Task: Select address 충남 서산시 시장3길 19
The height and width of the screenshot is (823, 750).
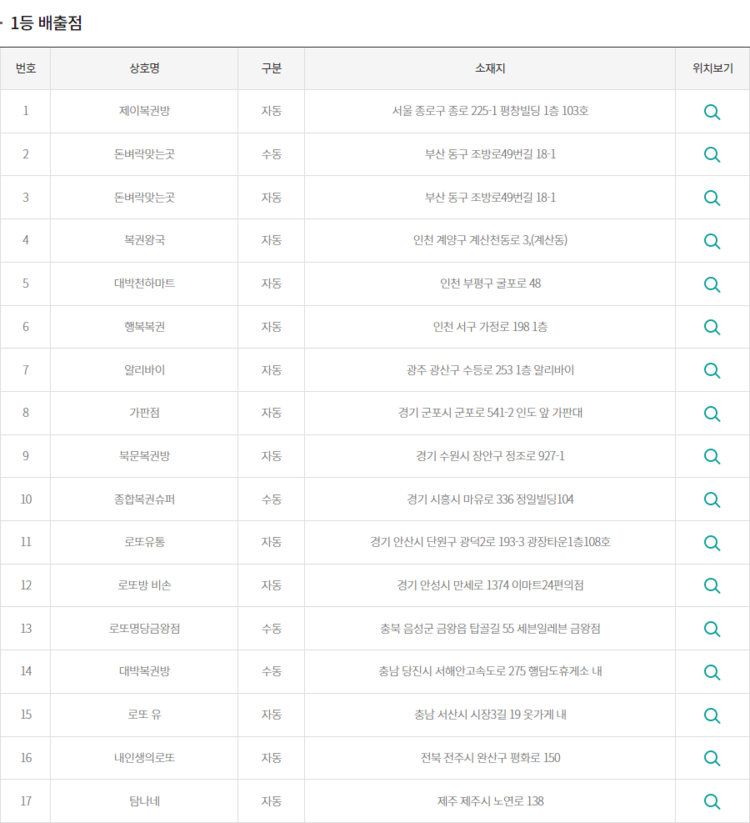Action: coord(468,714)
